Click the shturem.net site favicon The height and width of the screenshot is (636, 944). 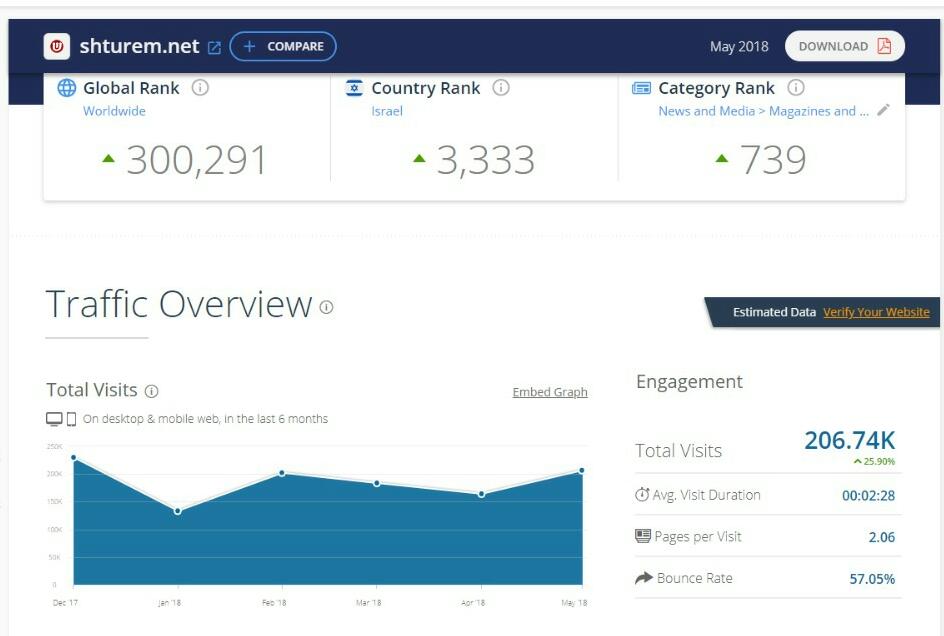pyautogui.click(x=58, y=46)
